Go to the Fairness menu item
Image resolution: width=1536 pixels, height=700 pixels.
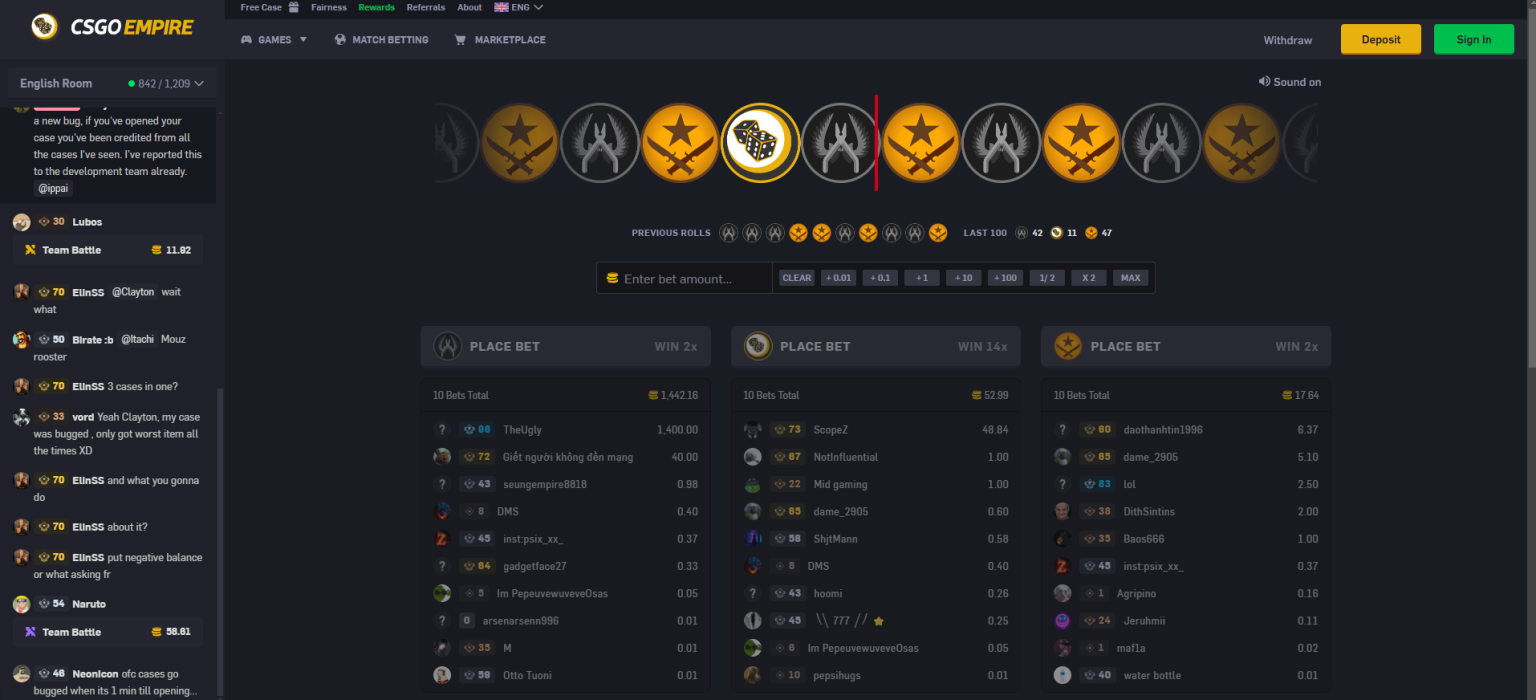[329, 7]
